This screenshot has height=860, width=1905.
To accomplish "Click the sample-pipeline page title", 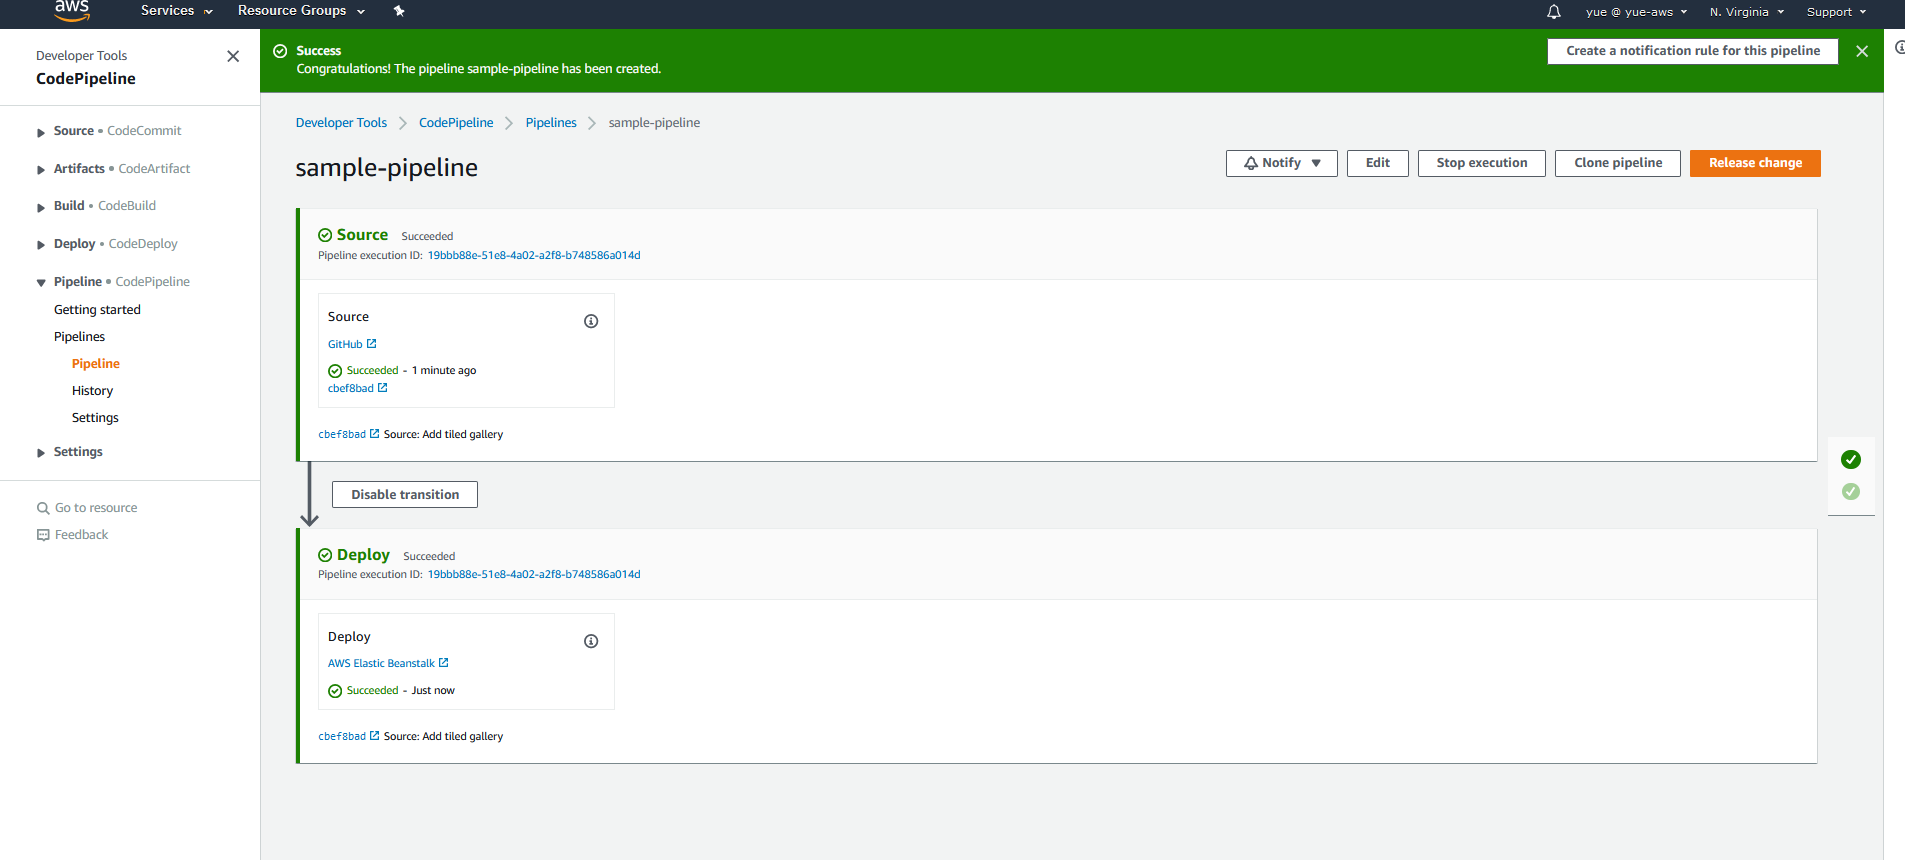I will click(x=387, y=168).
